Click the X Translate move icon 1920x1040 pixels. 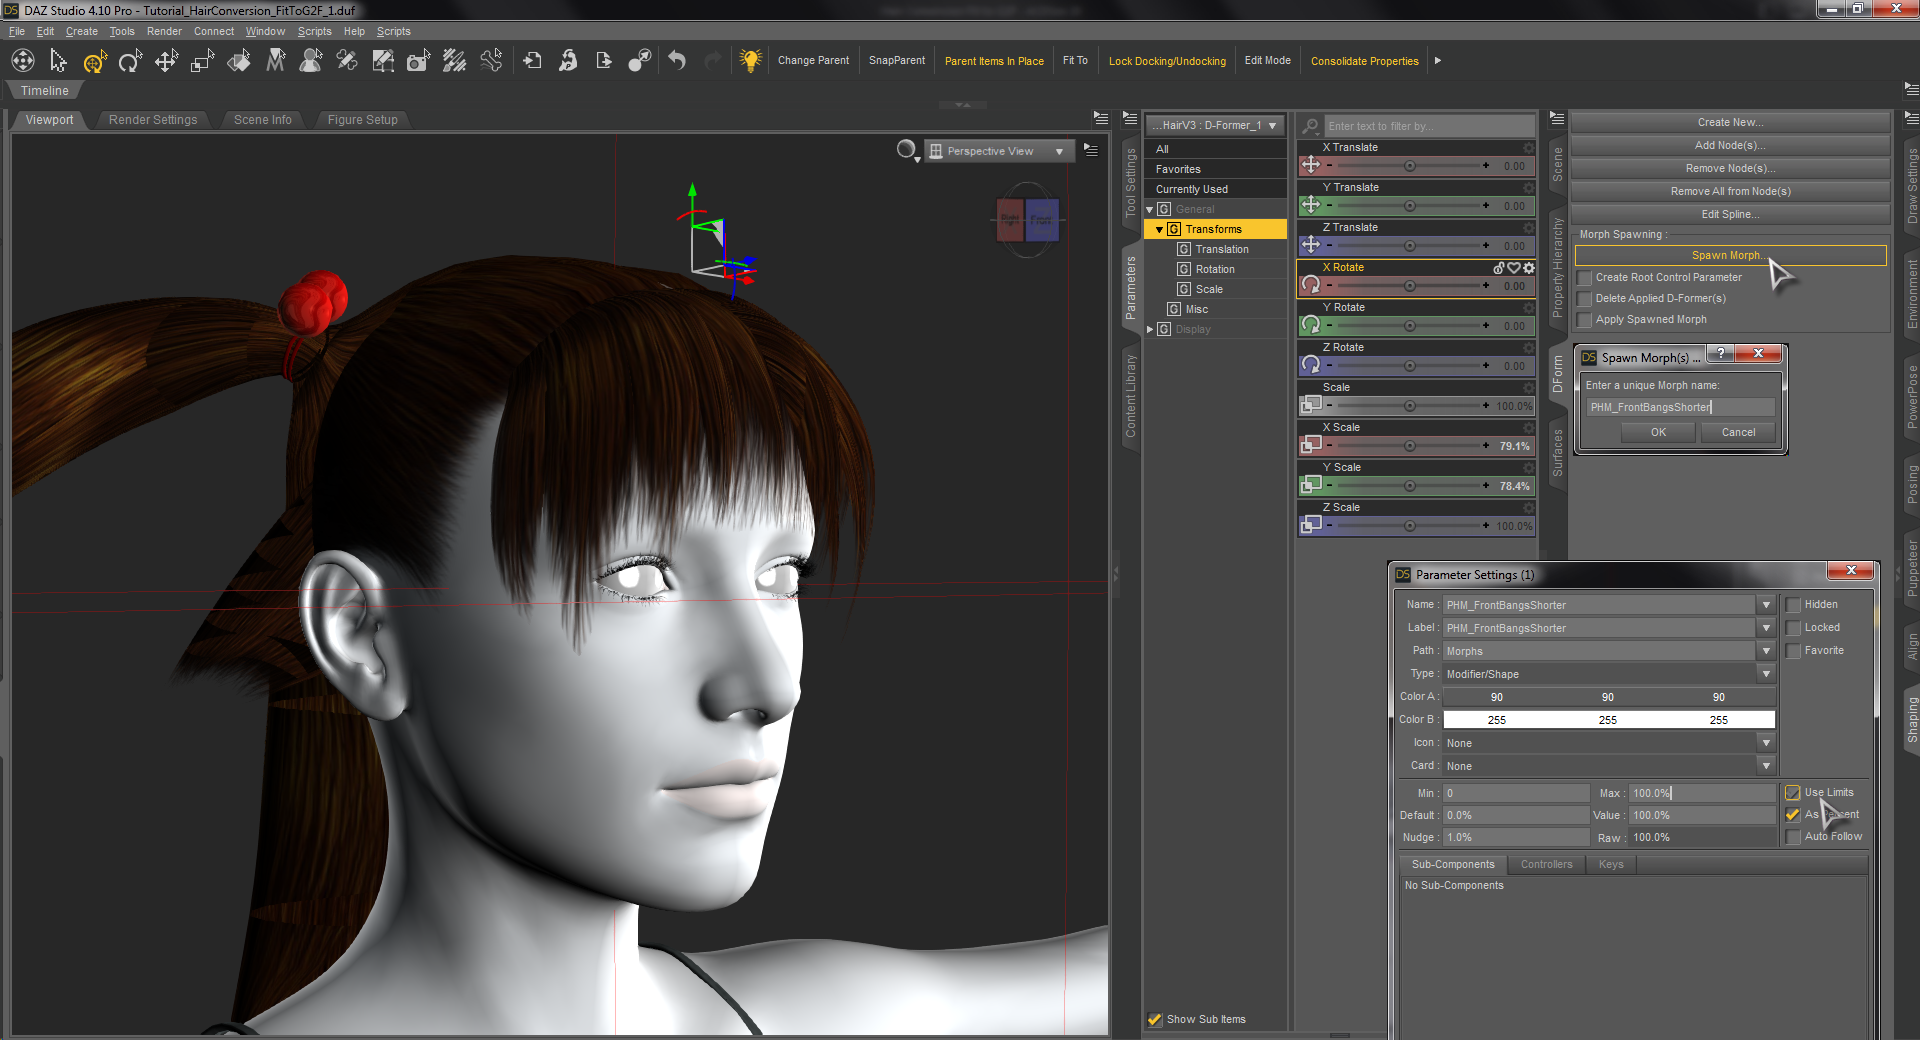pos(1311,165)
